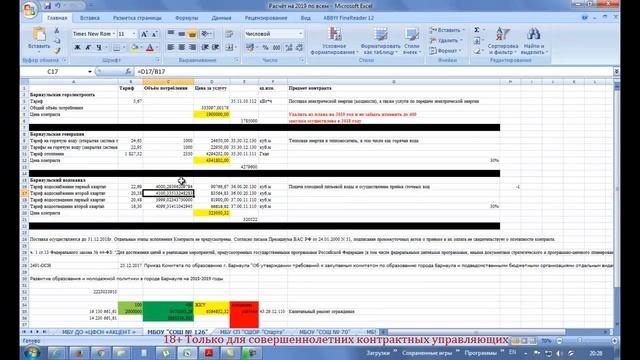Save the workbook from the quick access toolbar
Image resolution: width=640 pixels, height=360 pixels.
[47, 6]
